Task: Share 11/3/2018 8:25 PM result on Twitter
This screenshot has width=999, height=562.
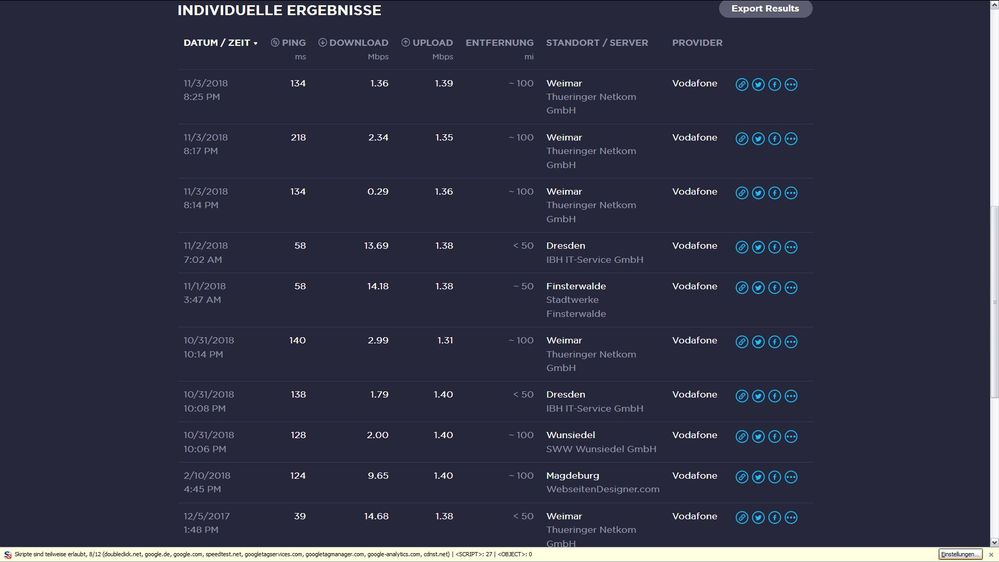Action: click(758, 84)
